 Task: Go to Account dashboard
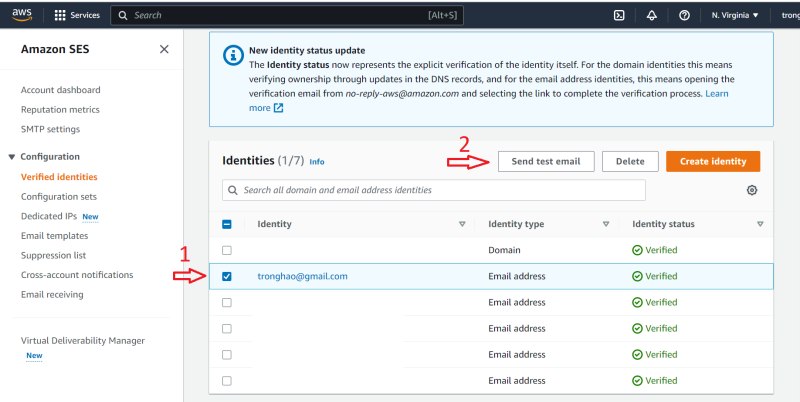61,90
